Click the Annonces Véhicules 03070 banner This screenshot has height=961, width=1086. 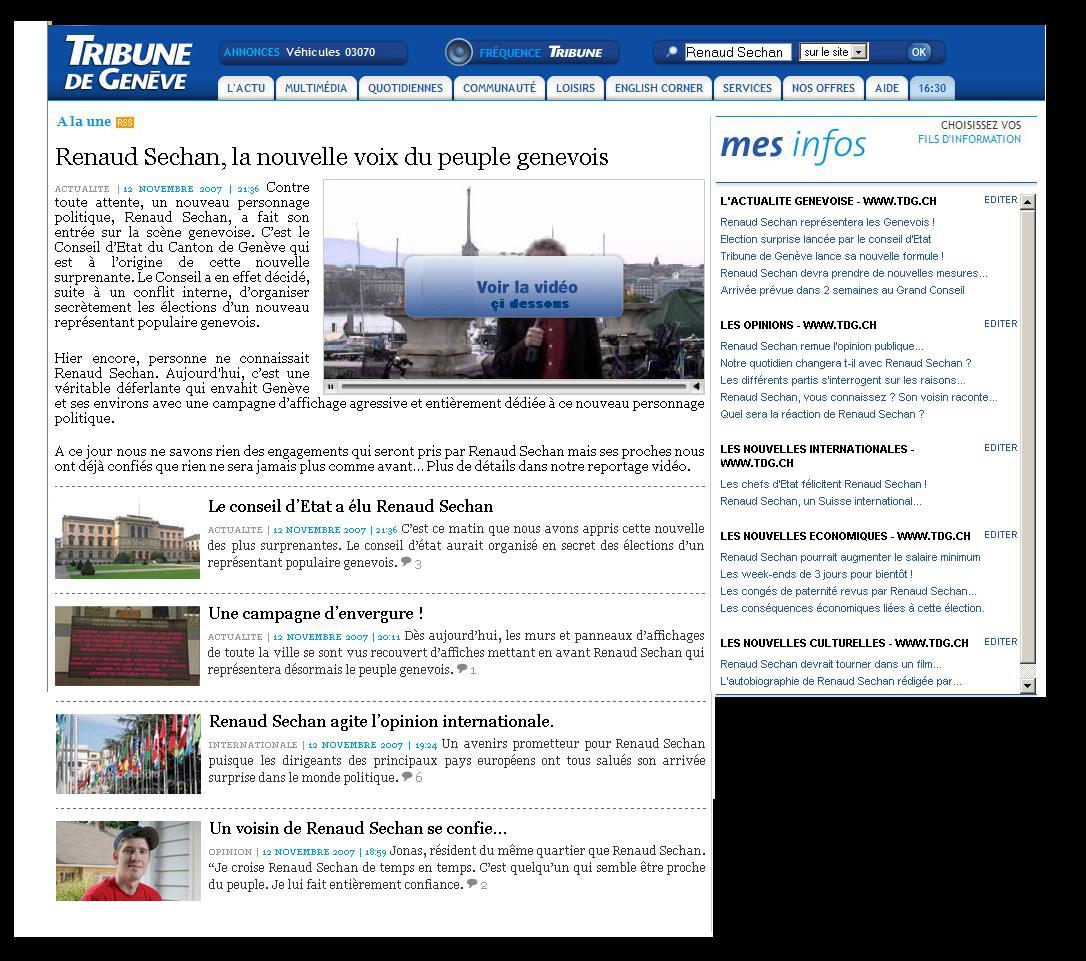point(313,52)
